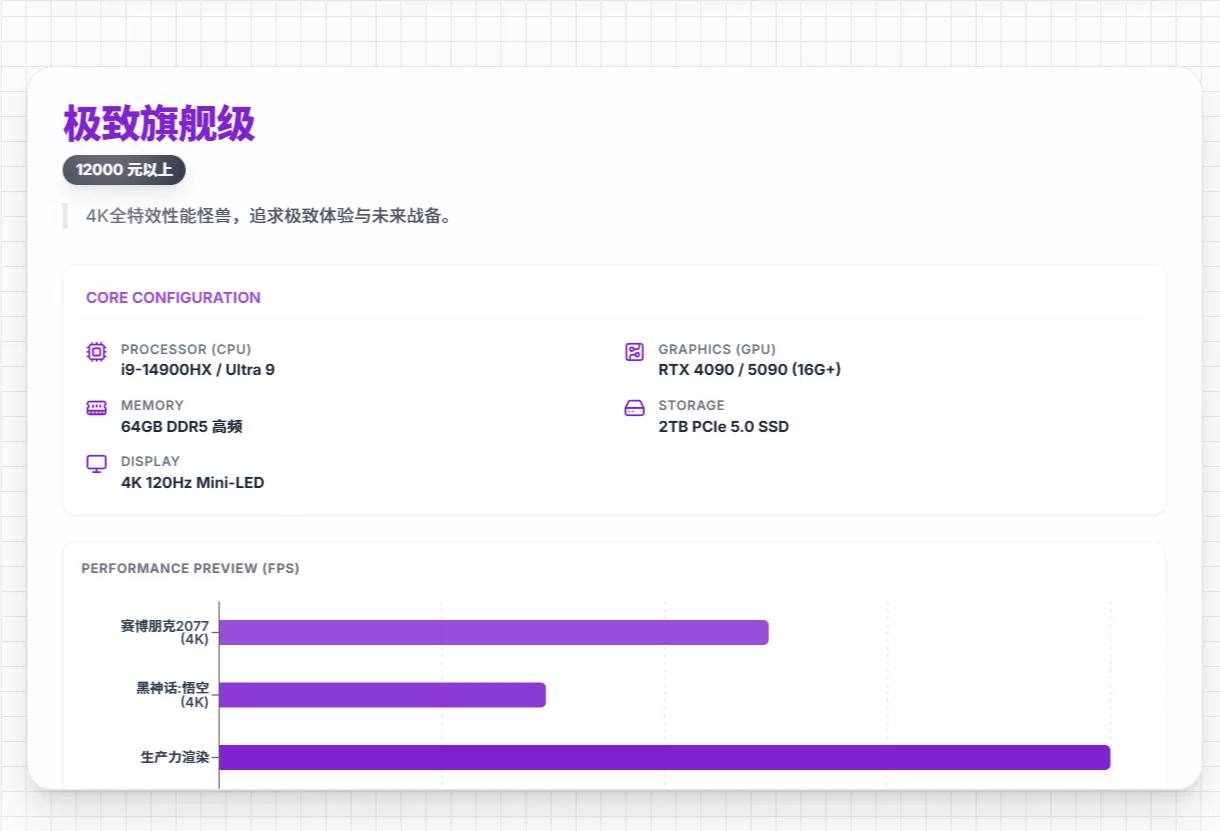Click the i9-14900HX / Ultra 9 value

click(198, 370)
